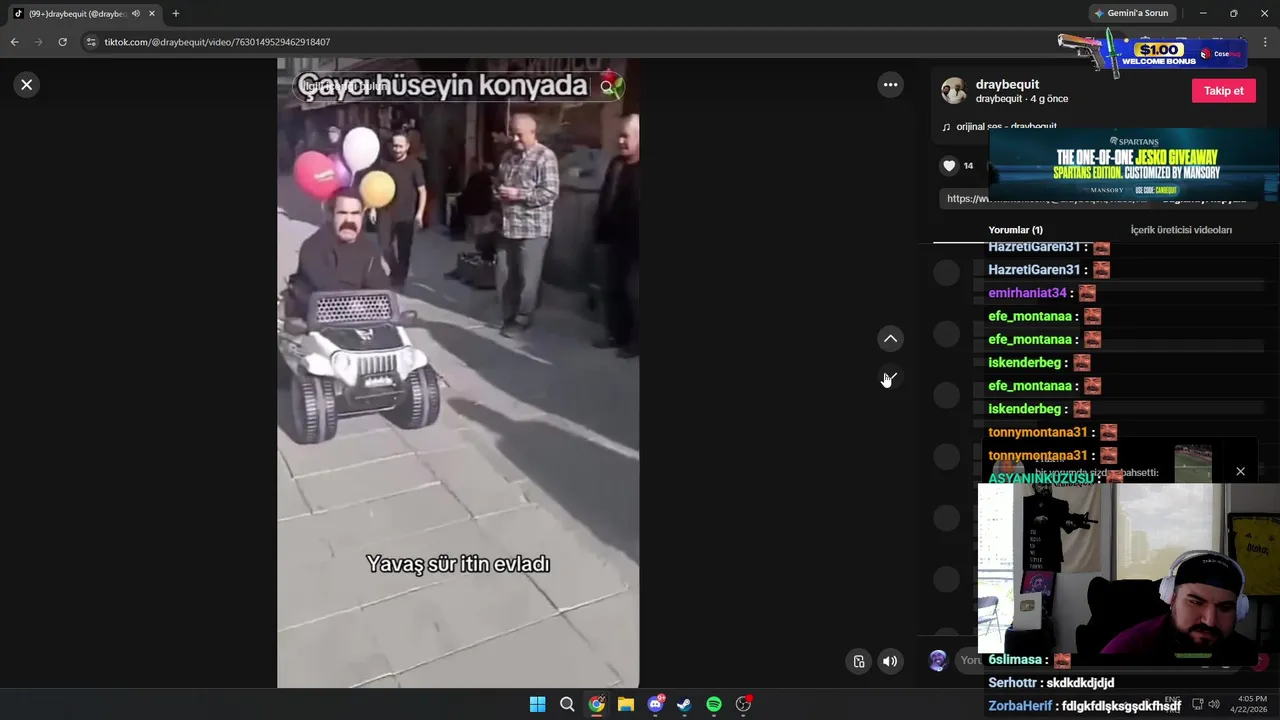1280x720 pixels.
Task: Click chat username emirhaniat34
Action: tap(1027, 293)
